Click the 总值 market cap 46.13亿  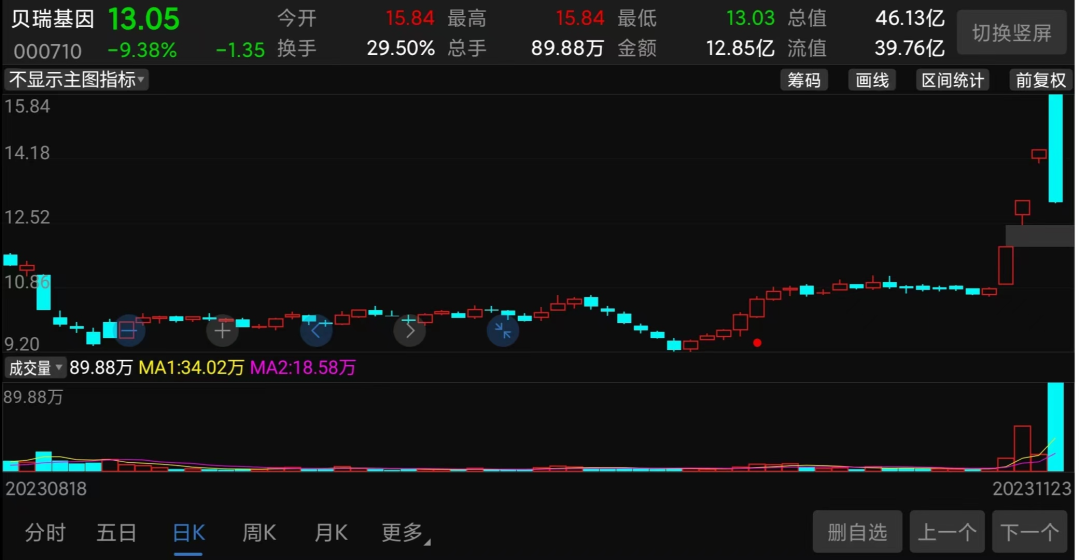(x=910, y=18)
